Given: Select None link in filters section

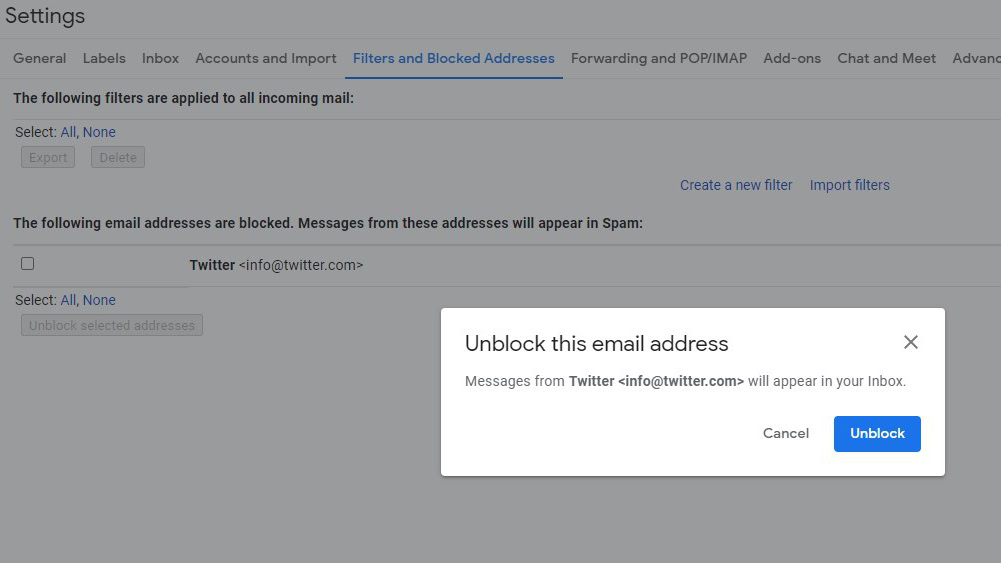Looking at the screenshot, I should tap(99, 132).
